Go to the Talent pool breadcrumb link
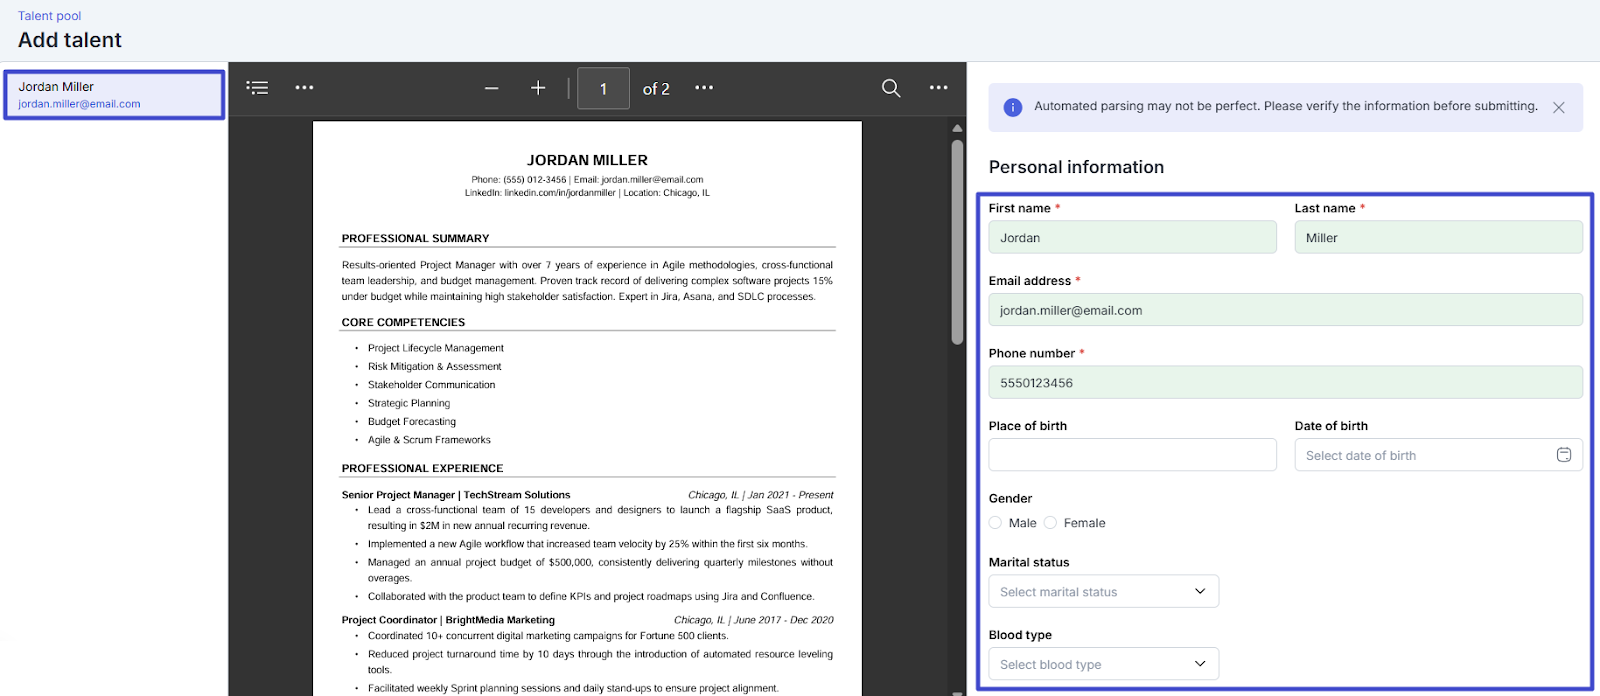 tap(49, 16)
